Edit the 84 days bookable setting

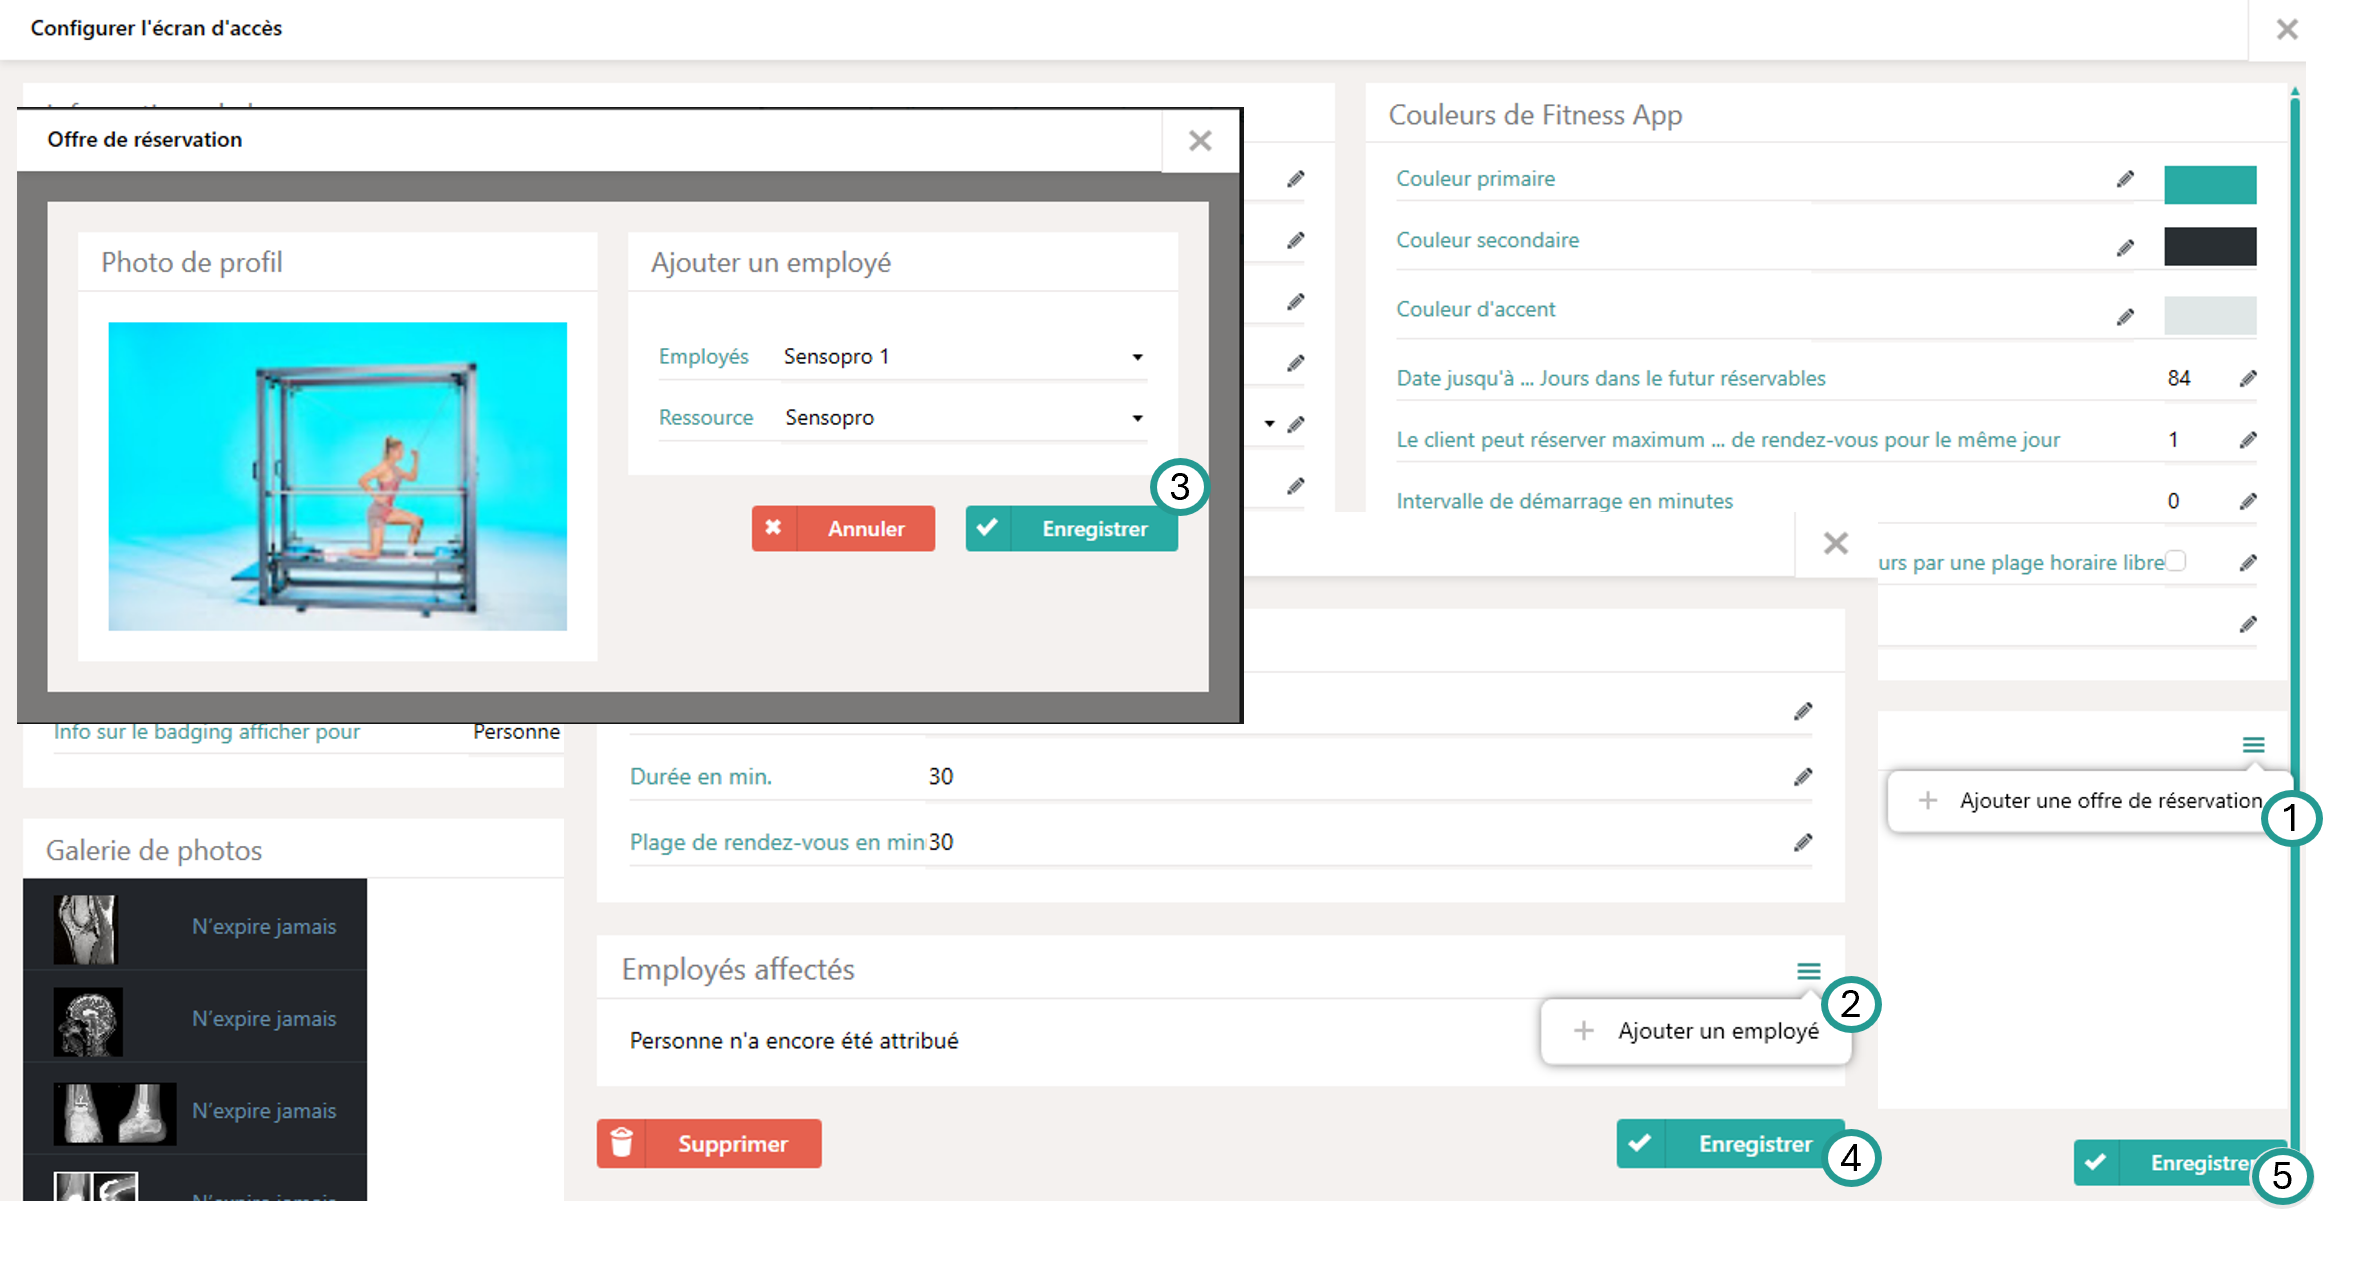tap(2248, 379)
